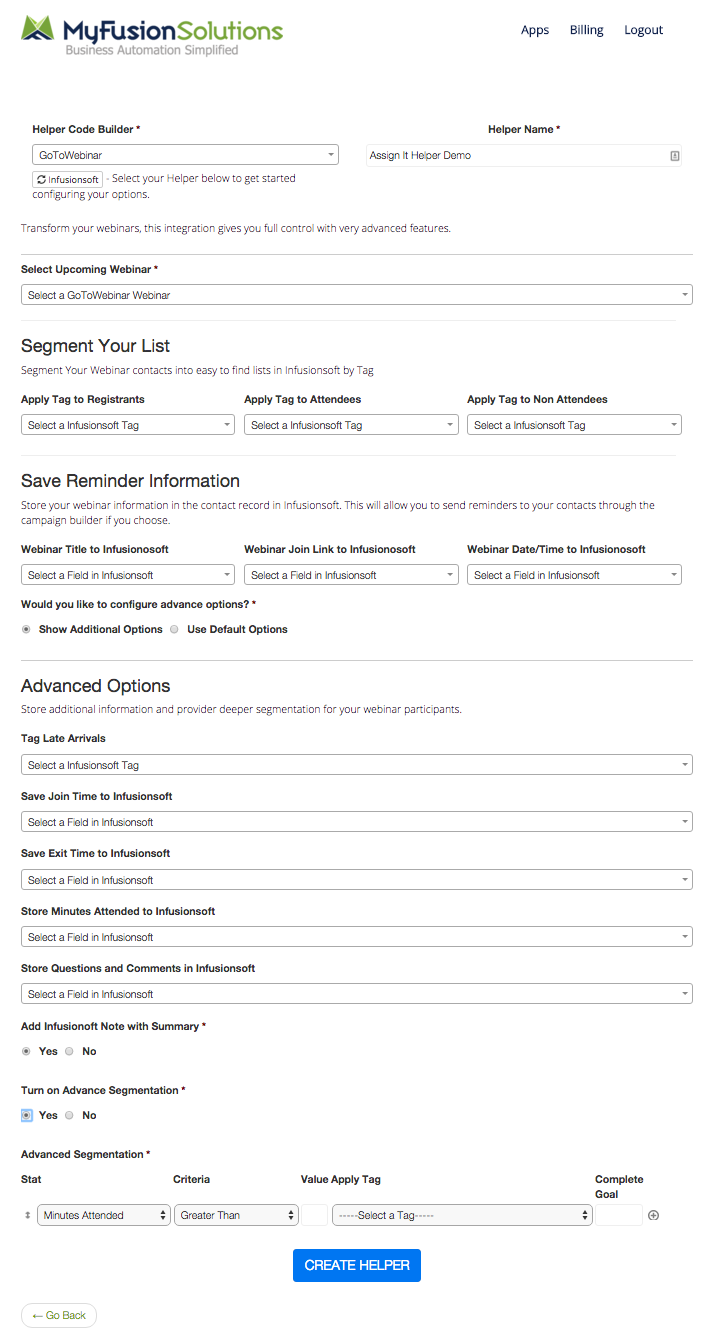Click the Save Reminder Information heading
Screen dimensions: 726x1333
pyautogui.click(x=130, y=481)
